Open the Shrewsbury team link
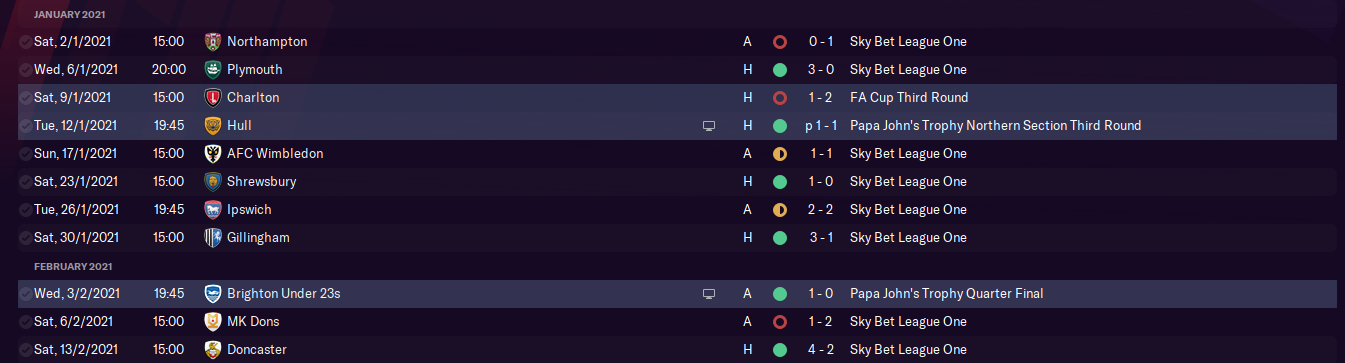 pyautogui.click(x=261, y=182)
